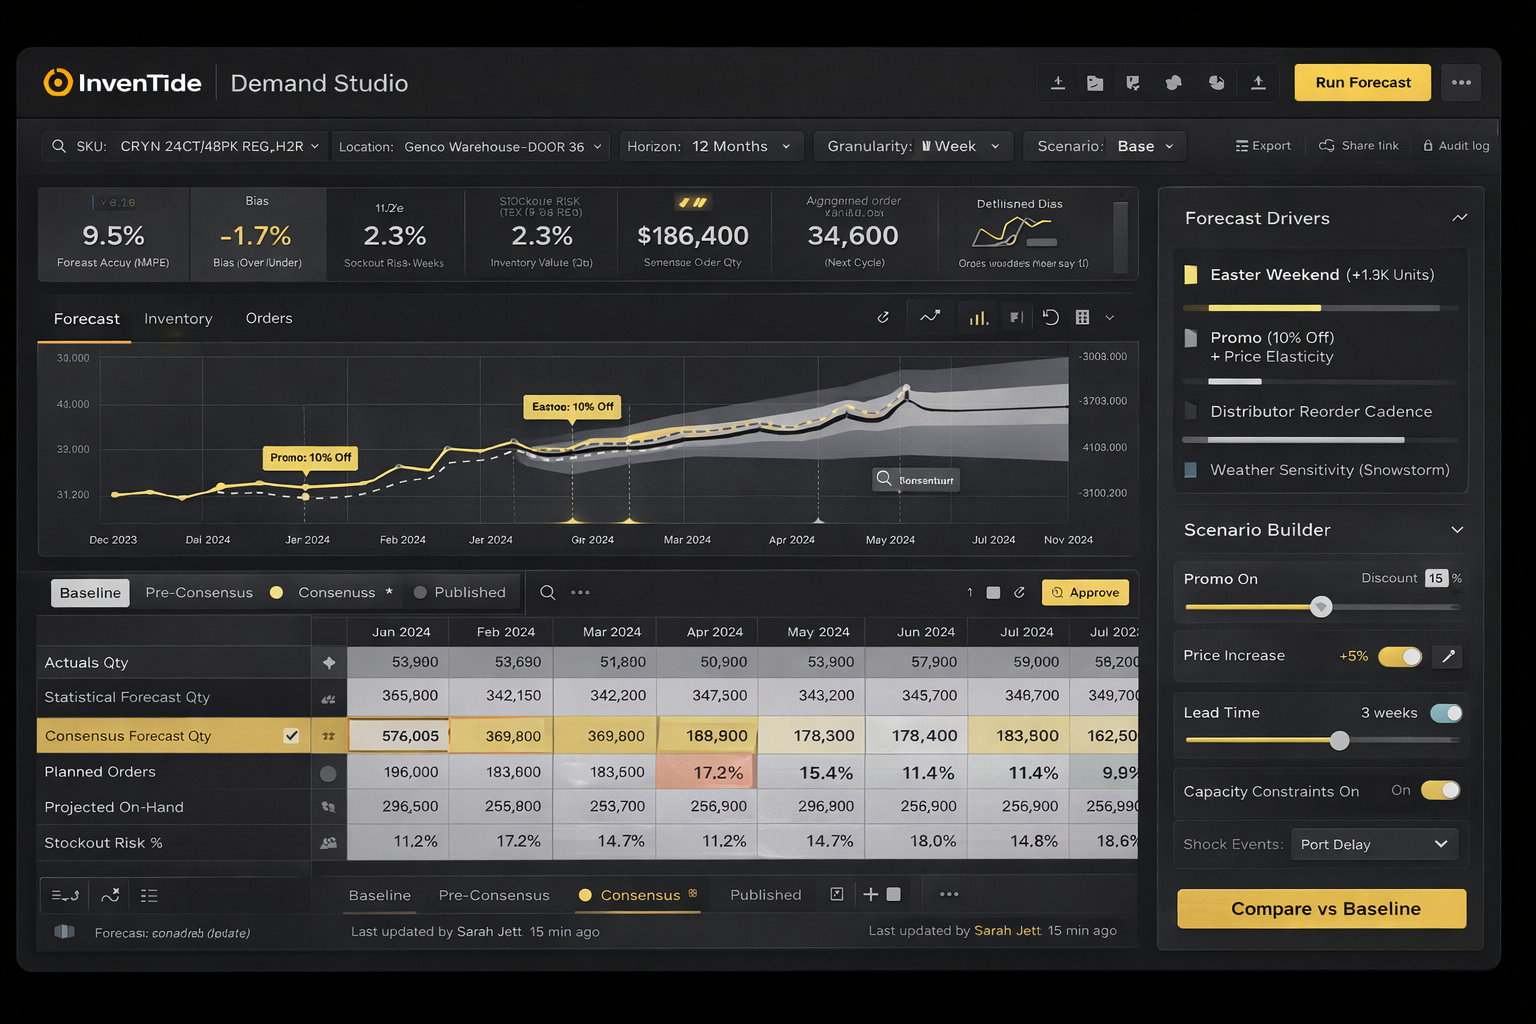
Task: Click the Audit log lock icon
Action: pyautogui.click(x=1428, y=146)
